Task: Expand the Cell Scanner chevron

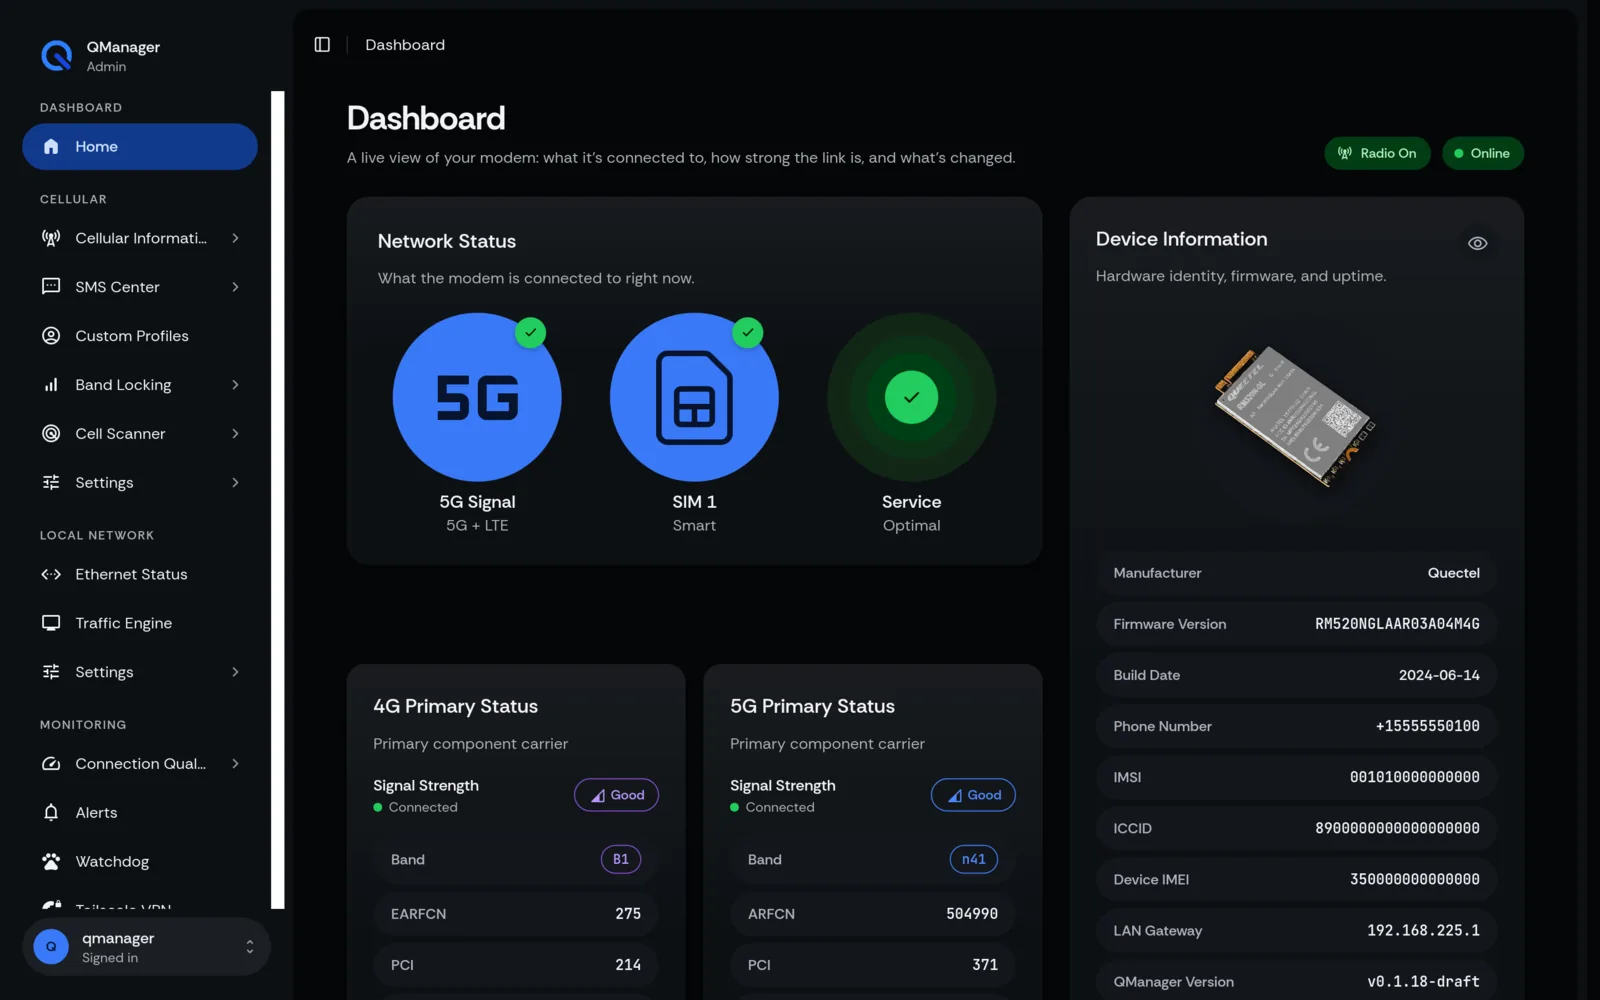Action: coord(235,434)
